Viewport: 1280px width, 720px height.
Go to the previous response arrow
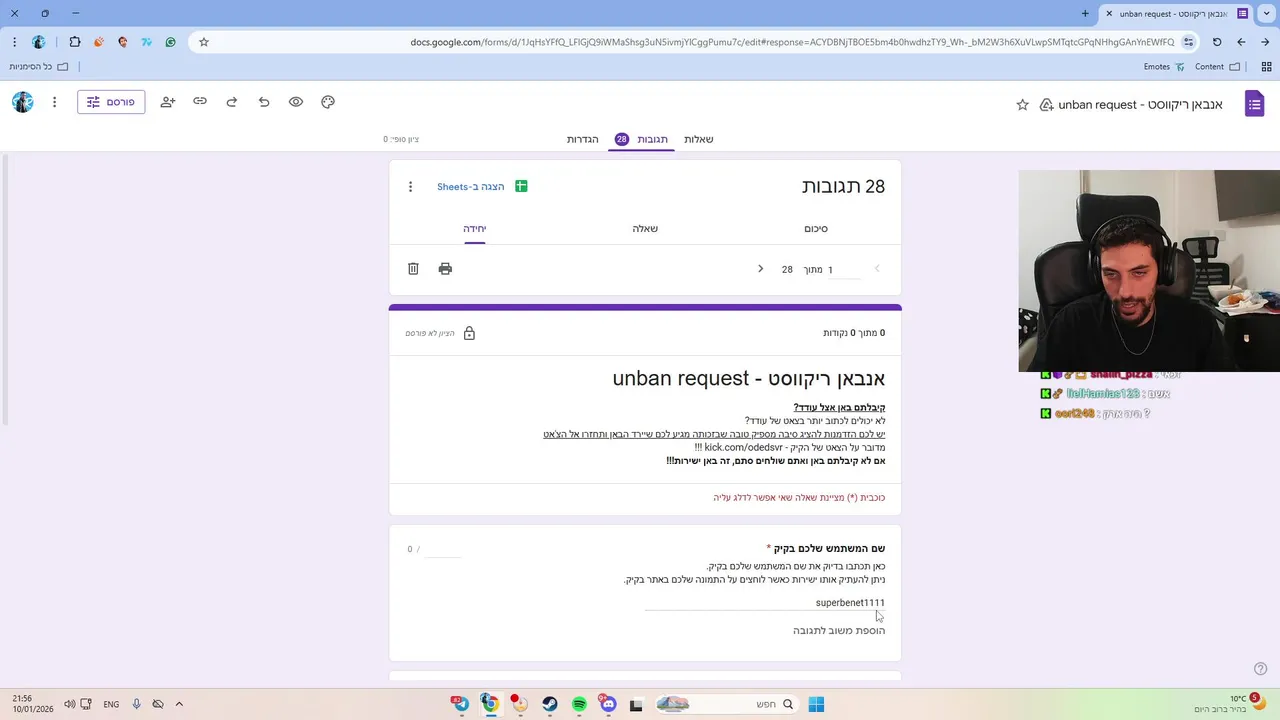(877, 269)
